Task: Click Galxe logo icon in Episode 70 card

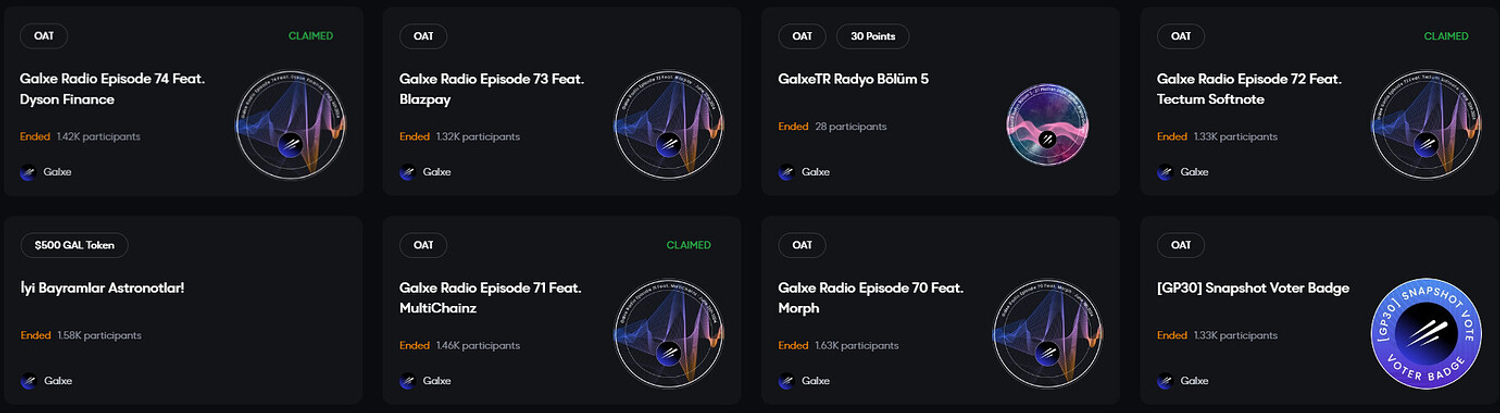Action: [x=786, y=381]
